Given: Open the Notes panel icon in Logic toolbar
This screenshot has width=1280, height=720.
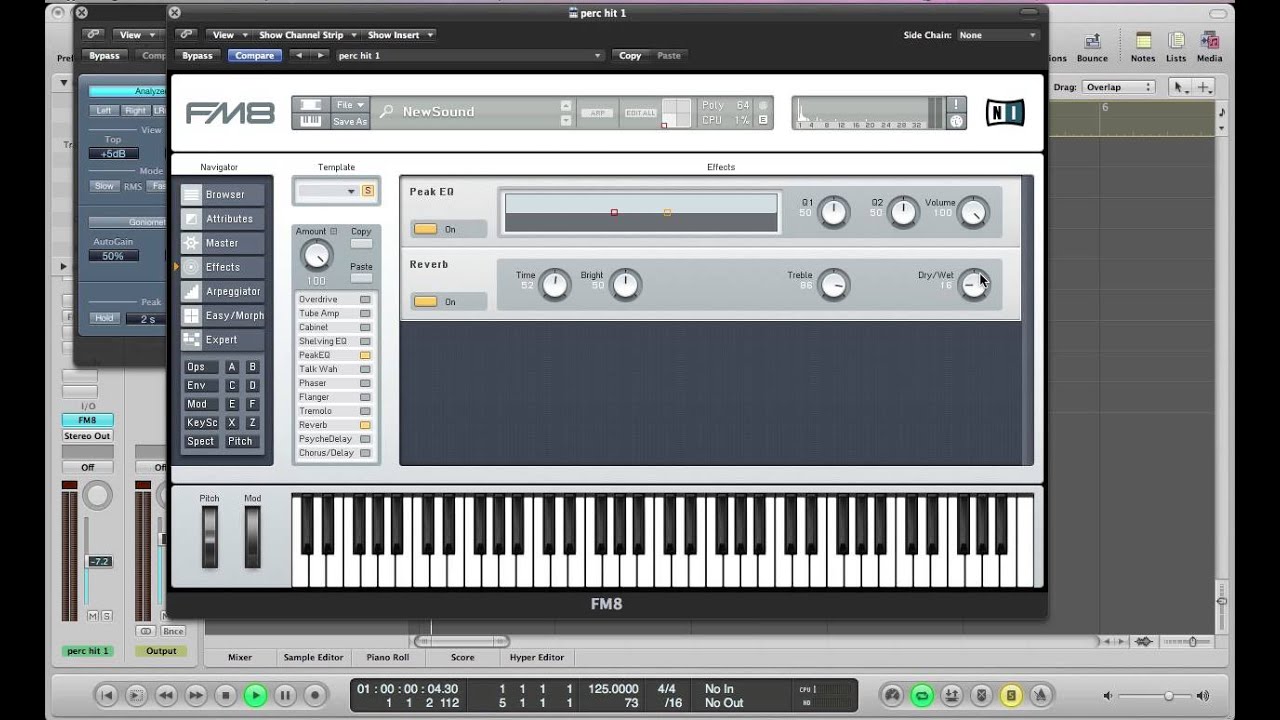Looking at the screenshot, I should click(x=1143, y=47).
